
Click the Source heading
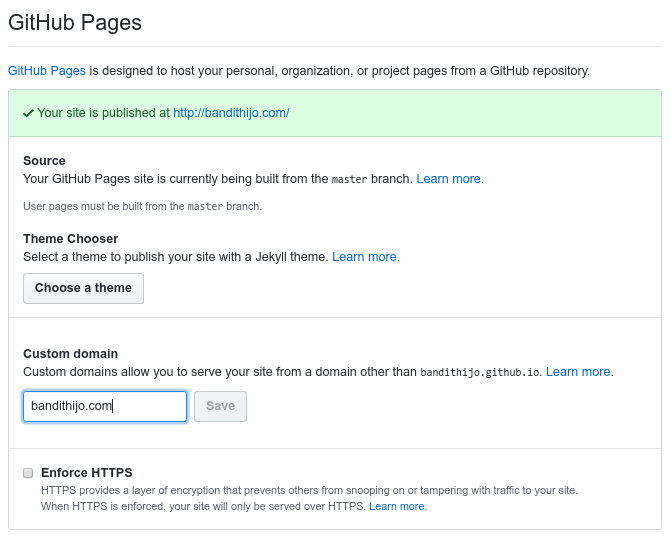point(44,161)
